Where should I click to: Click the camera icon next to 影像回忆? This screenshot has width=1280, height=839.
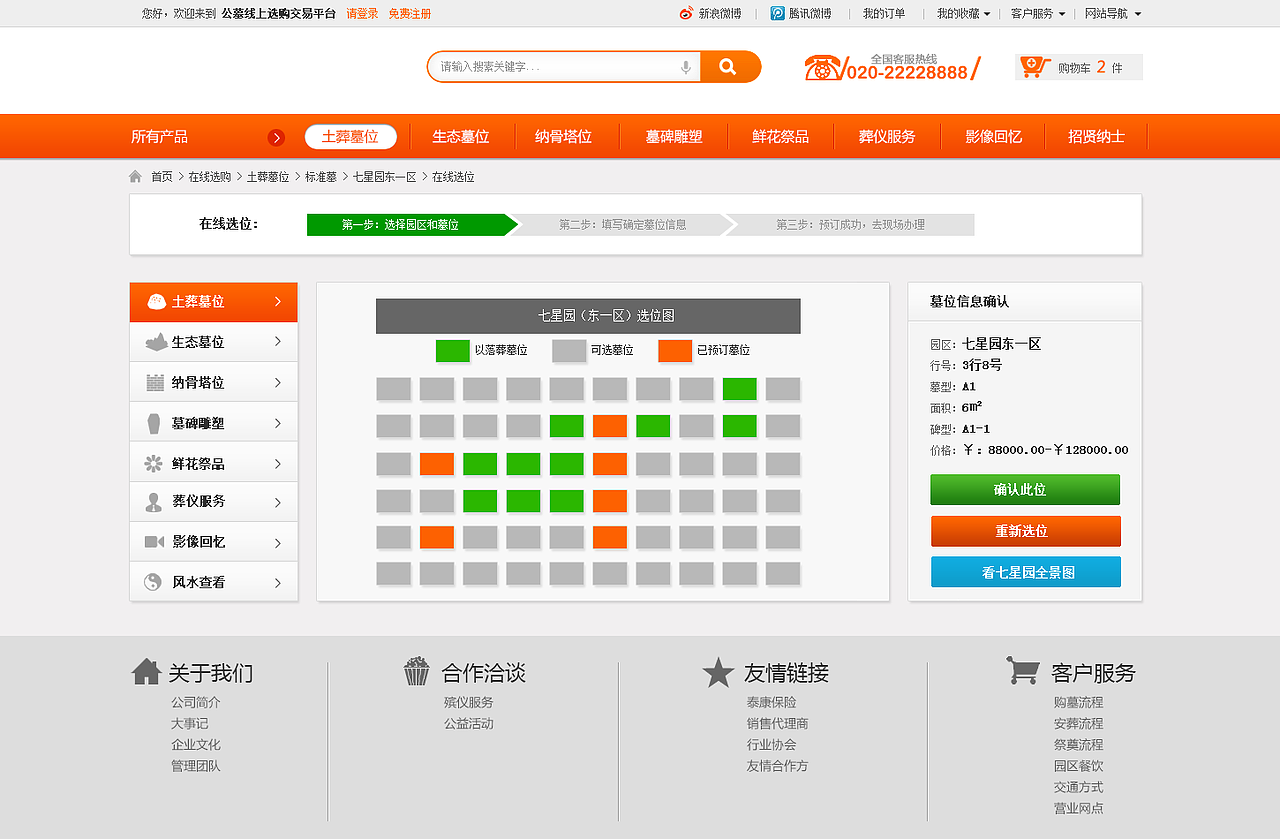click(152, 541)
